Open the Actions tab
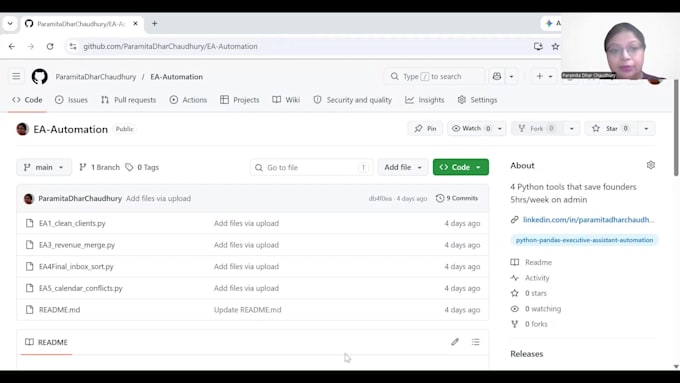 point(188,100)
